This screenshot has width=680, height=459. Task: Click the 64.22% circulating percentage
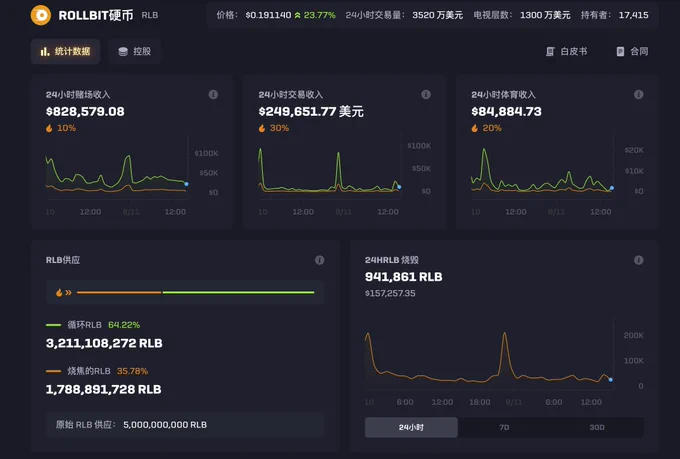coord(124,325)
